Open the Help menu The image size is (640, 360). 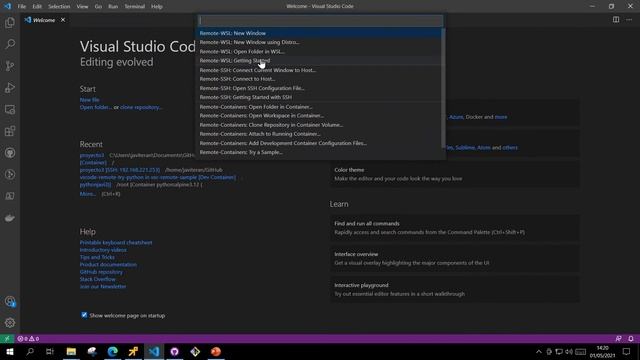[x=157, y=6]
